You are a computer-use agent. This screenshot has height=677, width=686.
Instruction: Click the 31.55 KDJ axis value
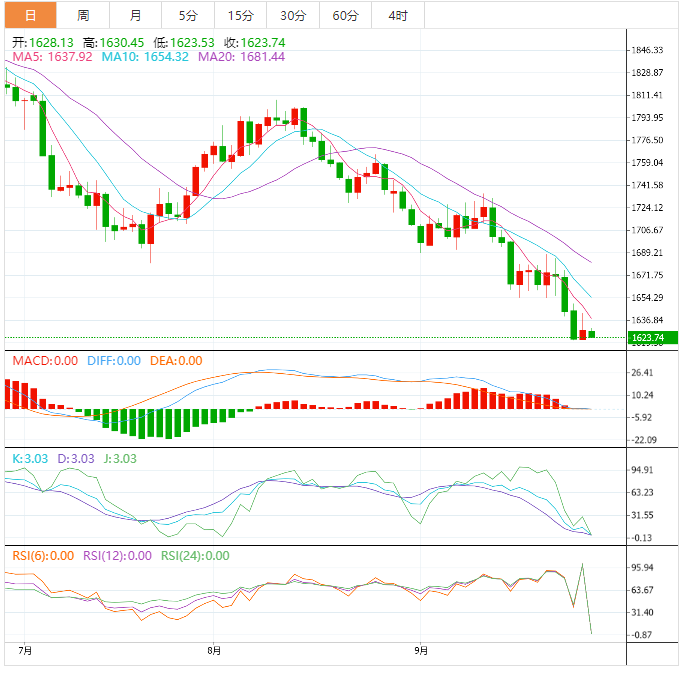click(642, 515)
